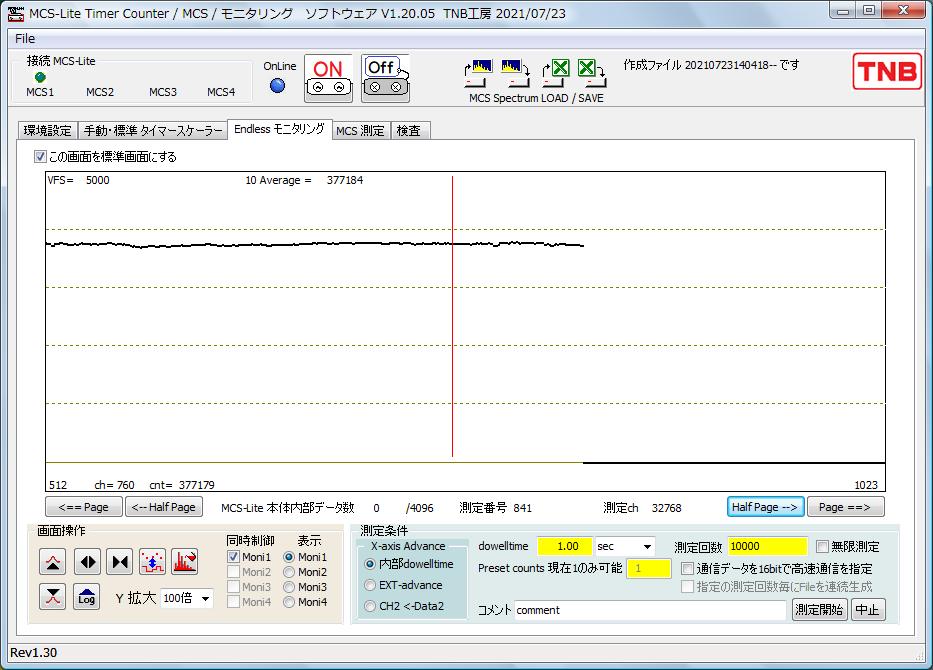
Task: Click the Page ==> button
Action: pos(845,507)
